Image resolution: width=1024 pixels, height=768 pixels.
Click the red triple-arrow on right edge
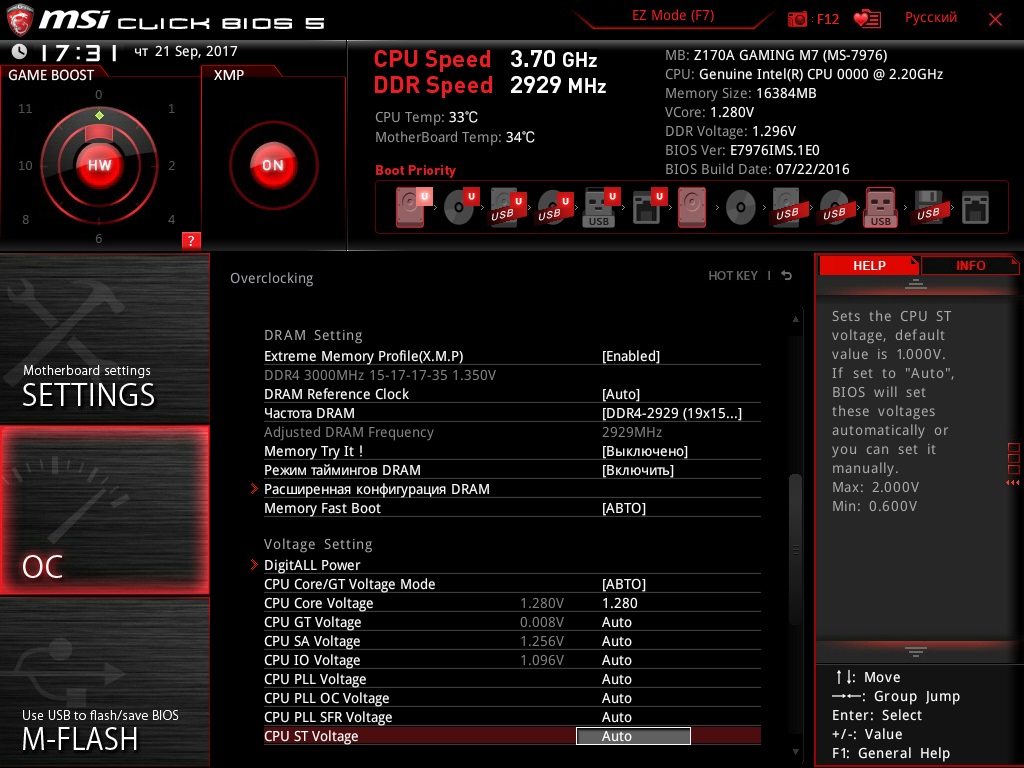point(1012,483)
